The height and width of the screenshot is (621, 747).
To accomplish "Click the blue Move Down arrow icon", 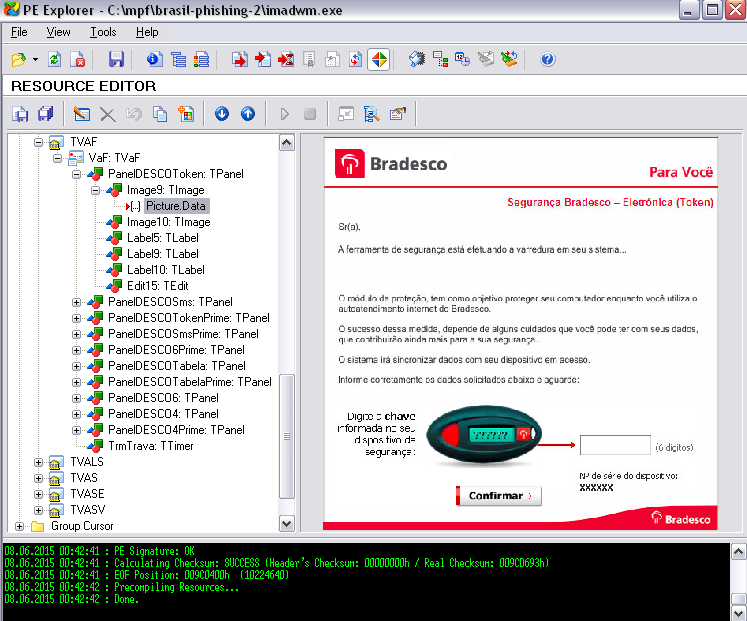I will click(222, 114).
